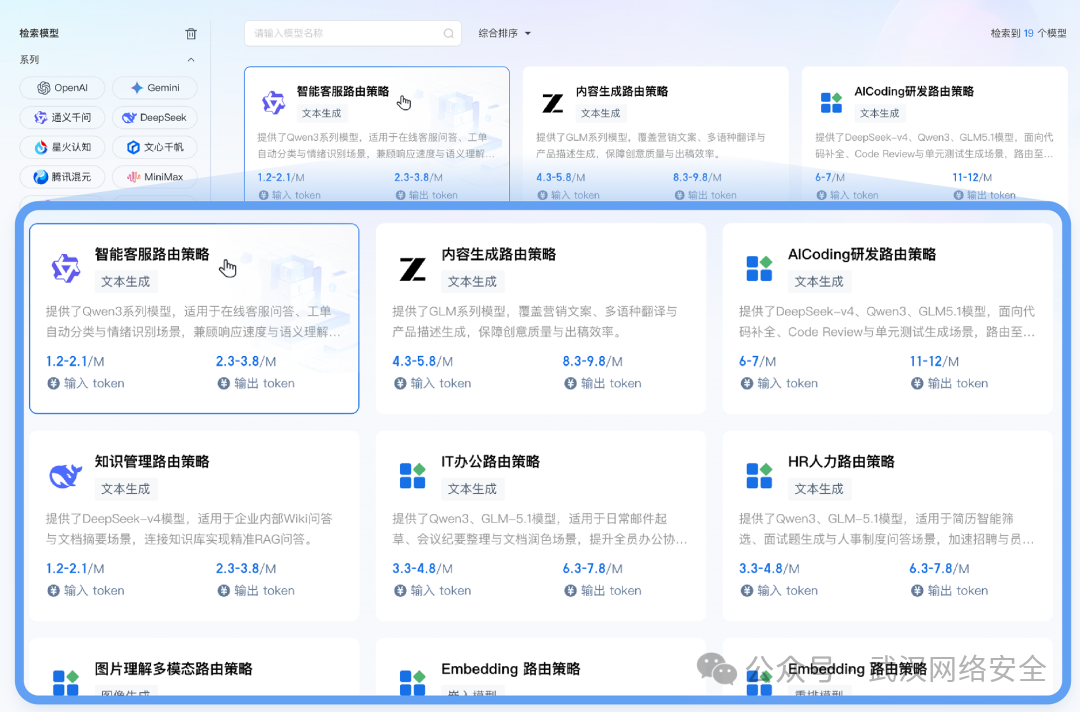Open the HR人力路由策略 card title

click(841, 461)
